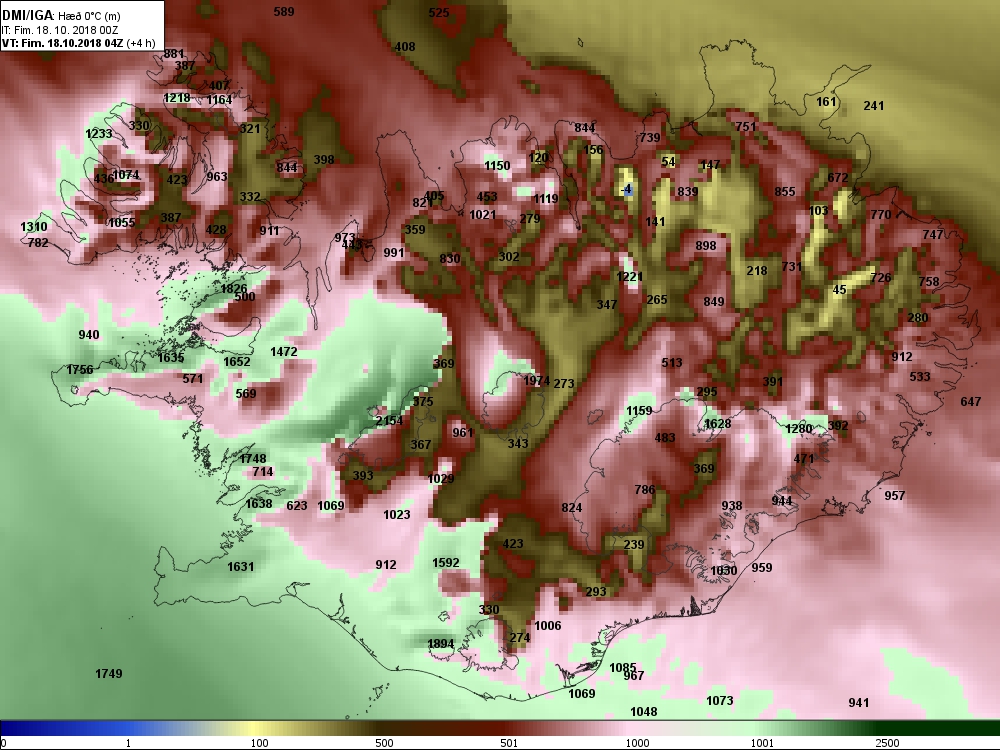
Task: Click the 1073 height value
Action: [x=719, y=700]
